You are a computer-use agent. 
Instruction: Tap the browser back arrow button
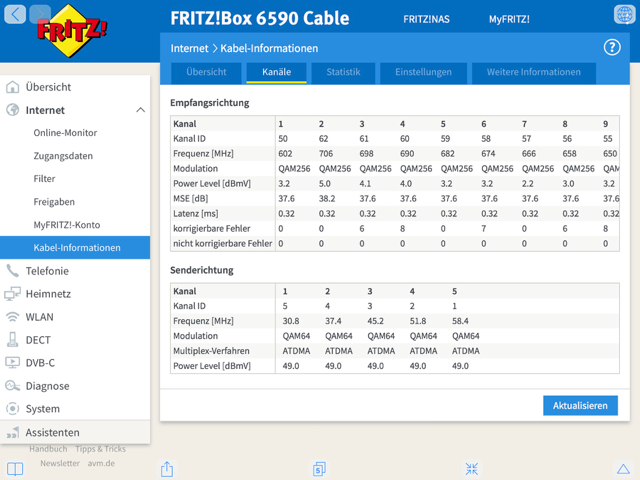pyautogui.click(x=16, y=15)
